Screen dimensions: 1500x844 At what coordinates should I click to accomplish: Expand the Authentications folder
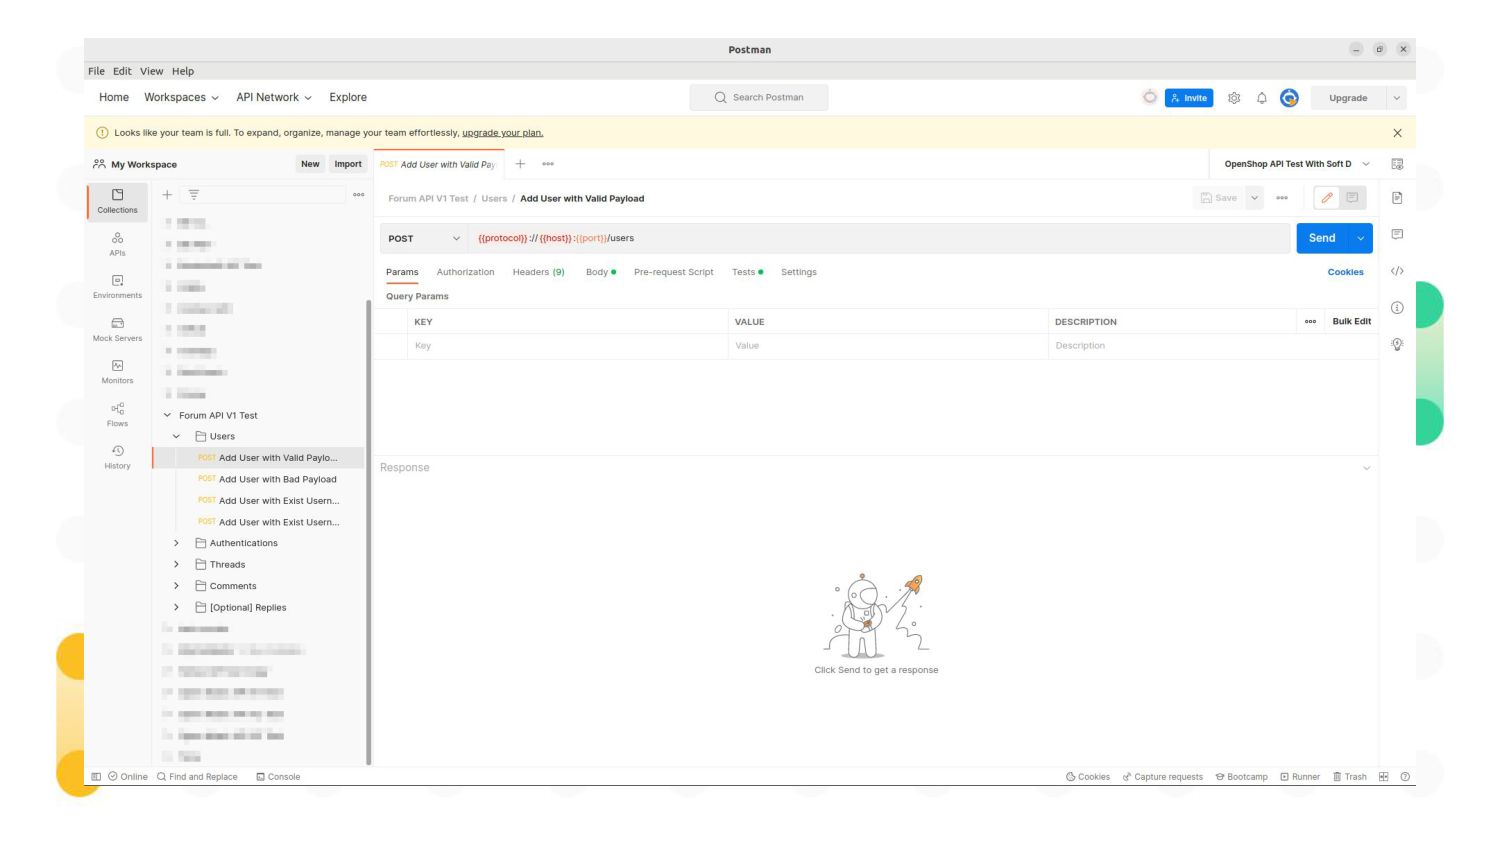176,543
